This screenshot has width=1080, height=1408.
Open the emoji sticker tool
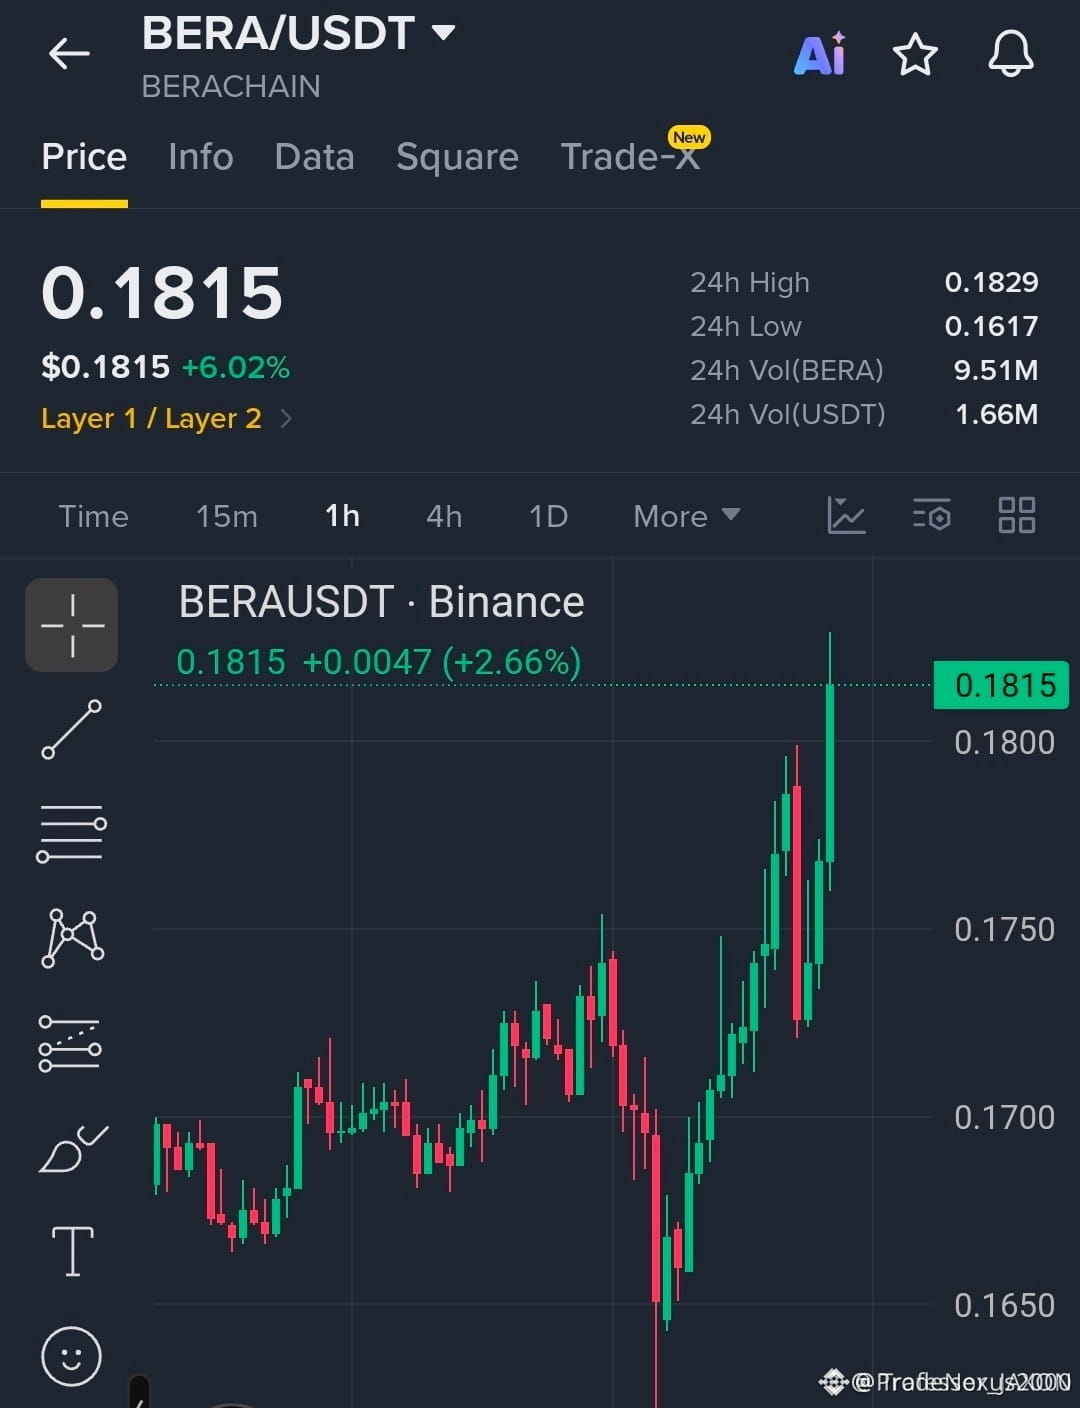pos(72,1356)
